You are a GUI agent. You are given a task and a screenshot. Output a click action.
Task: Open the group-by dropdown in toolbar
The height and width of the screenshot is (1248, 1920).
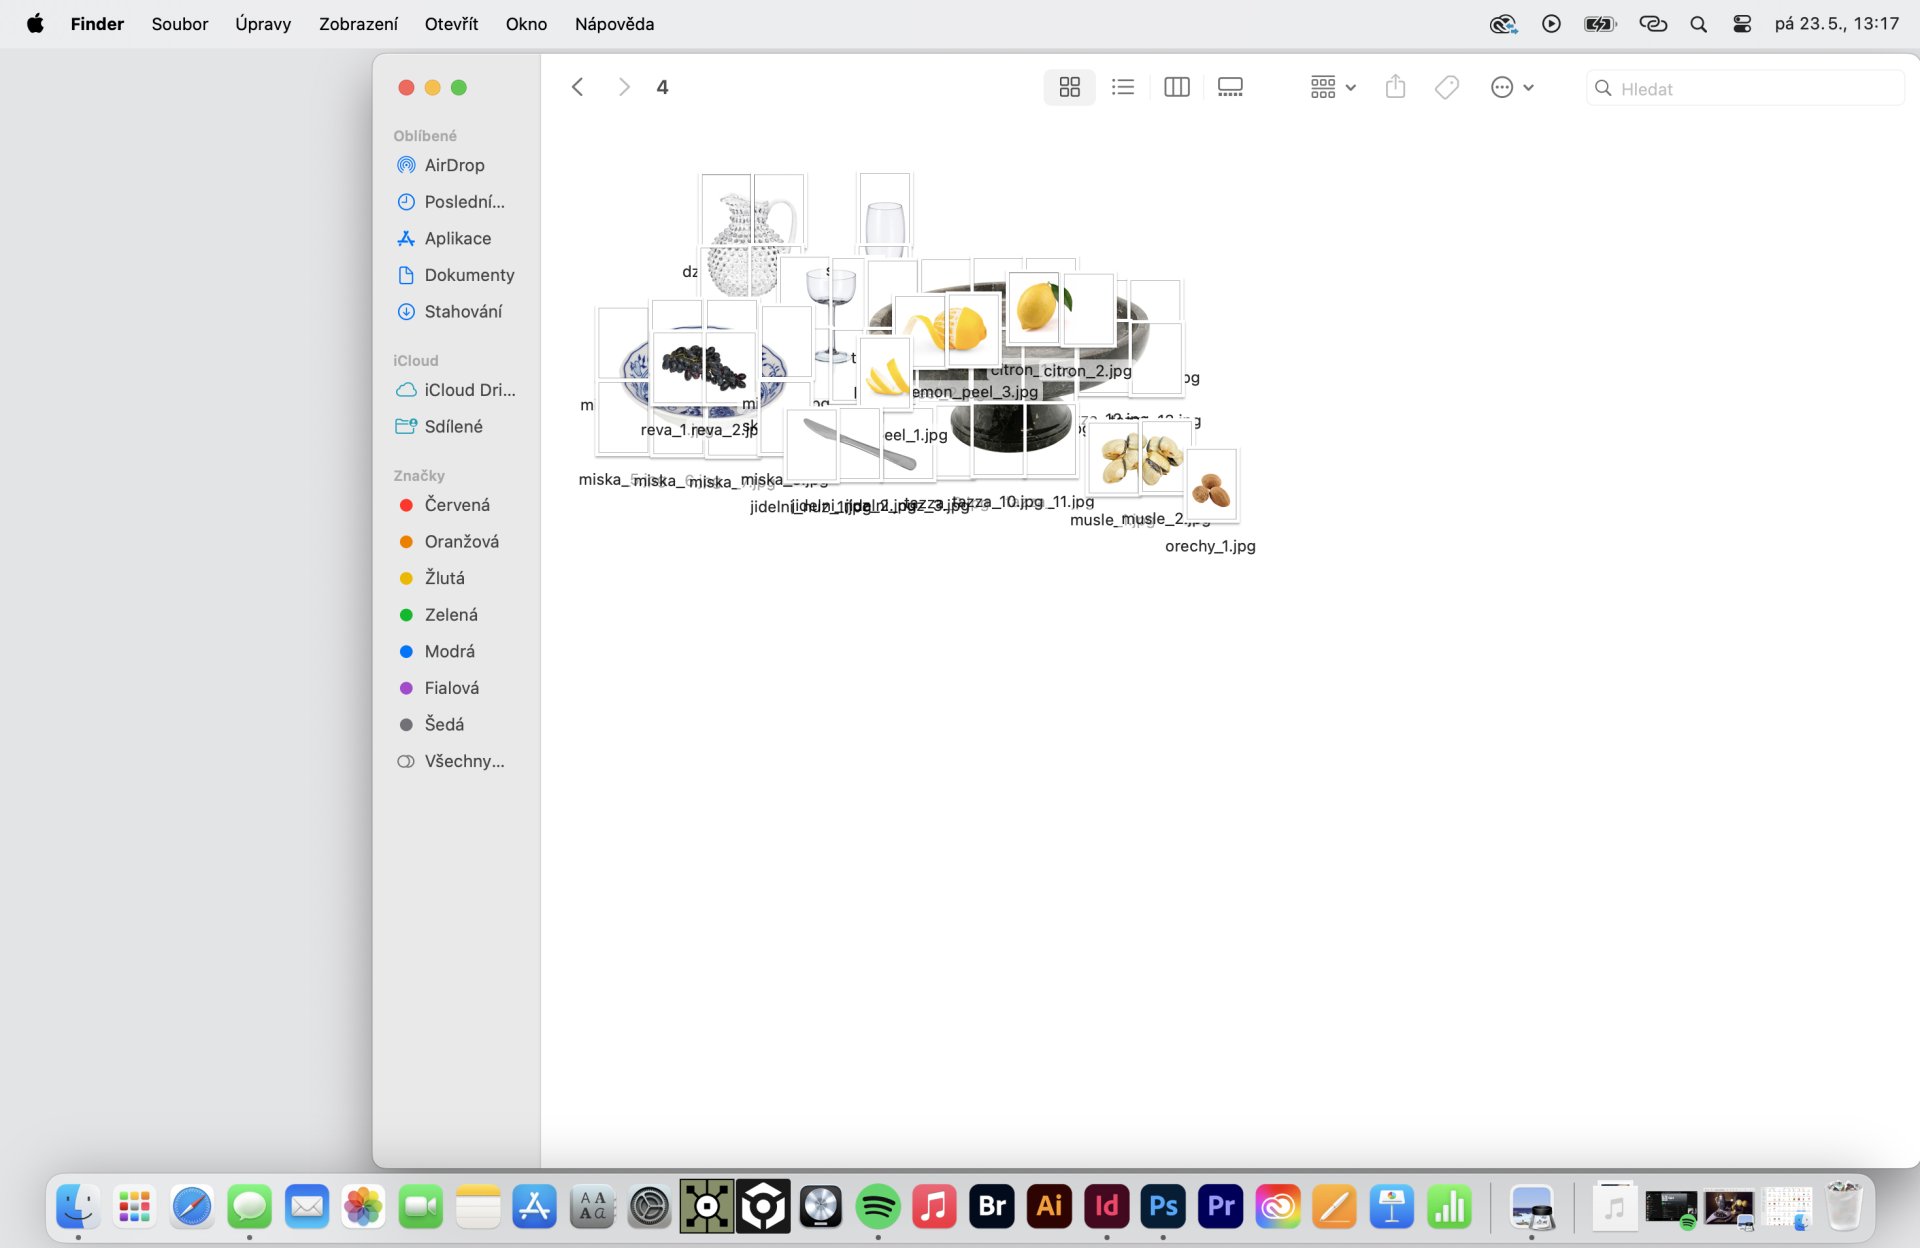click(x=1332, y=88)
